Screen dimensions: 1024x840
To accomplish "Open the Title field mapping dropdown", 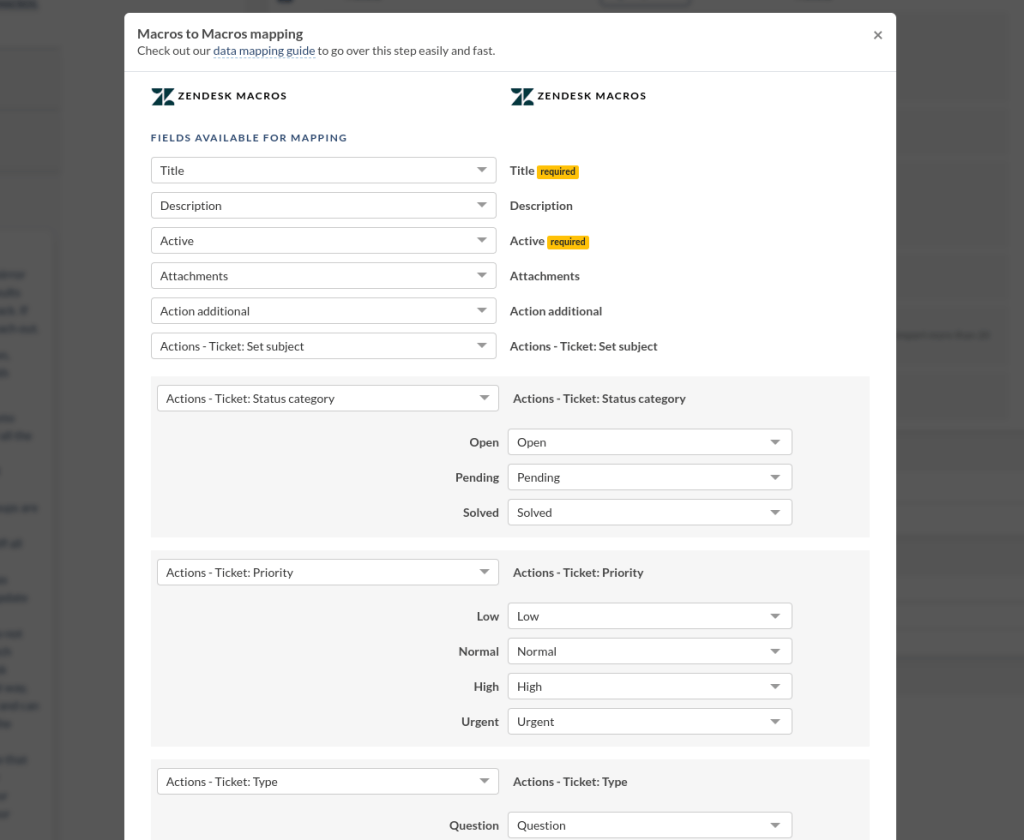I will click(x=323, y=170).
